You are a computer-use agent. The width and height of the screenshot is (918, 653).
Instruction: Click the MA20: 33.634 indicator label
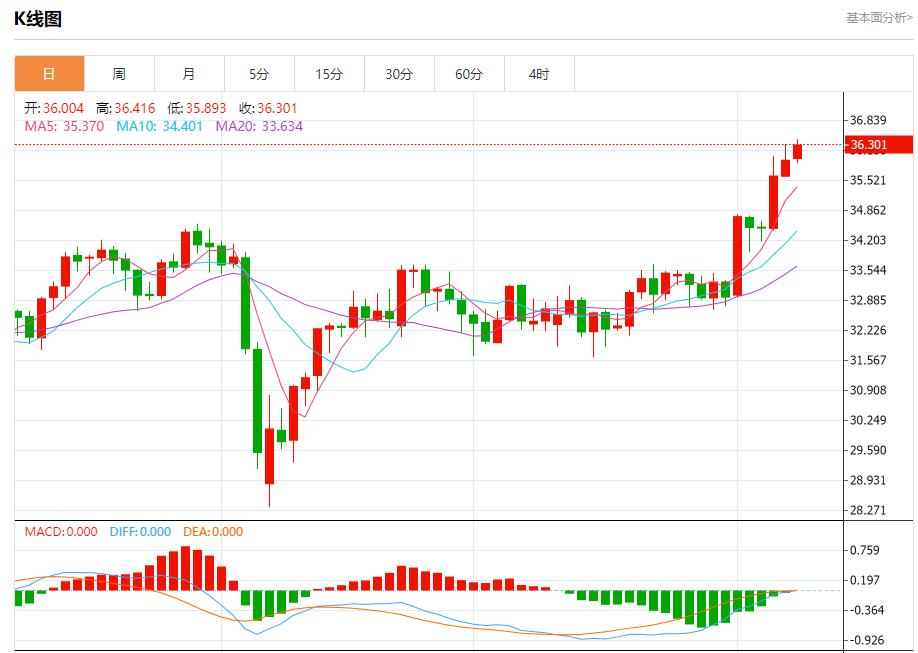pyautogui.click(x=259, y=126)
